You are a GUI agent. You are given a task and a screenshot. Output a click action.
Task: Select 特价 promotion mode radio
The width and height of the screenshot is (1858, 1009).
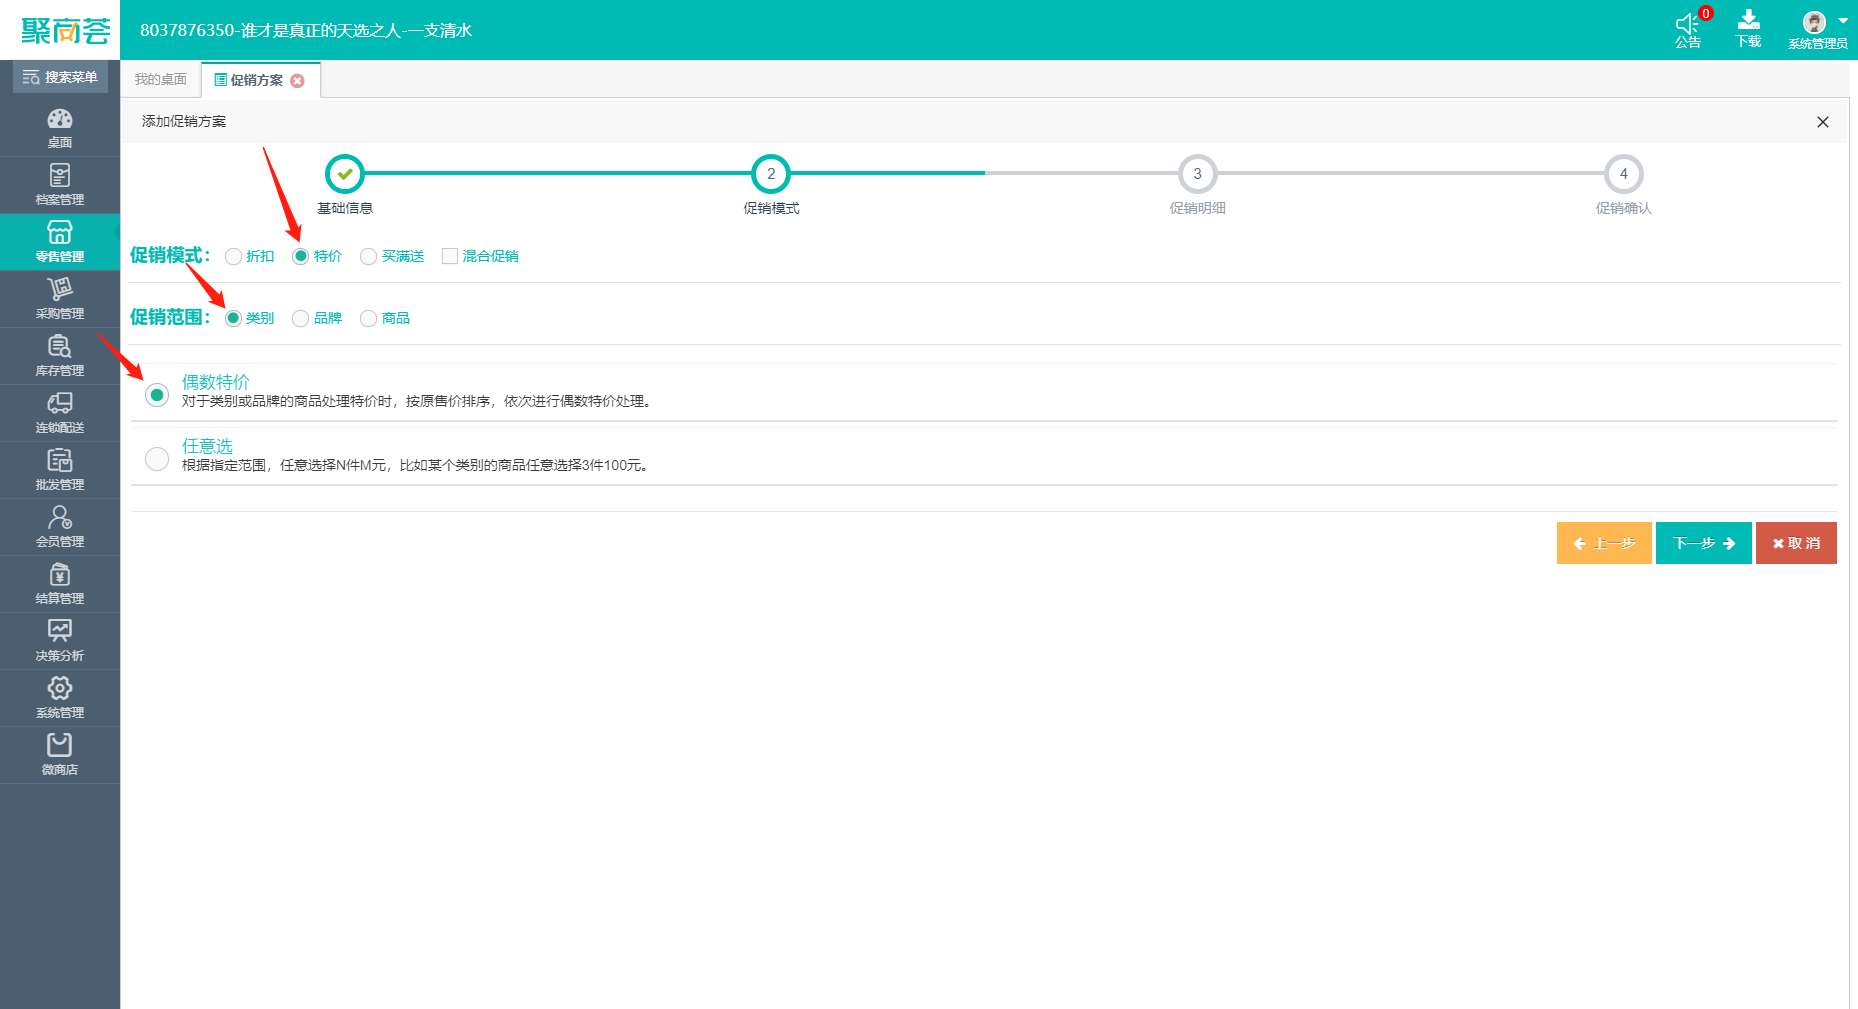[x=300, y=256]
